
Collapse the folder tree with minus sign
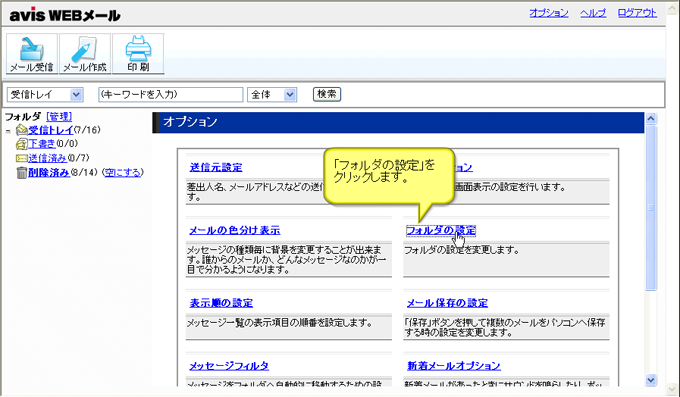pos(8,131)
